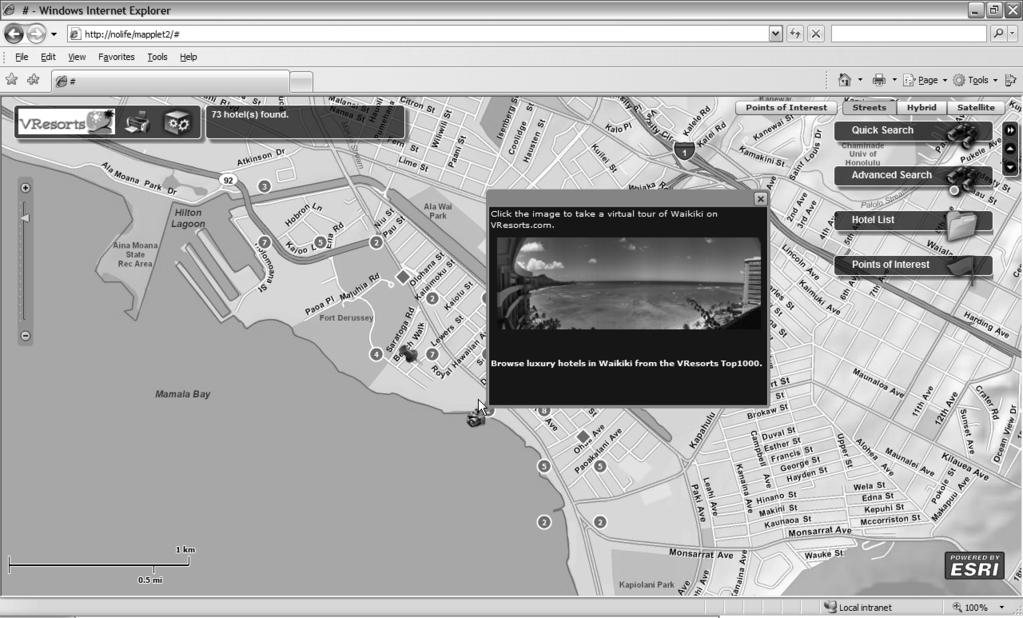Open the View menu
Image resolution: width=1023 pixels, height=618 pixels.
pos(77,57)
